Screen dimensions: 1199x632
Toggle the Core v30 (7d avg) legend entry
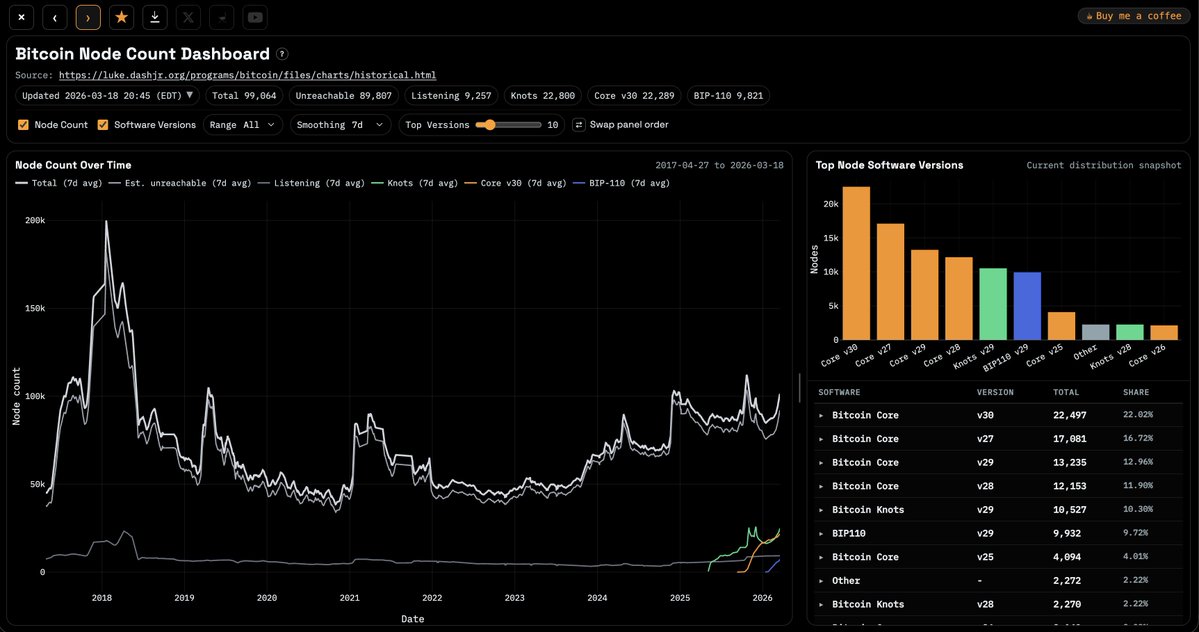click(515, 183)
